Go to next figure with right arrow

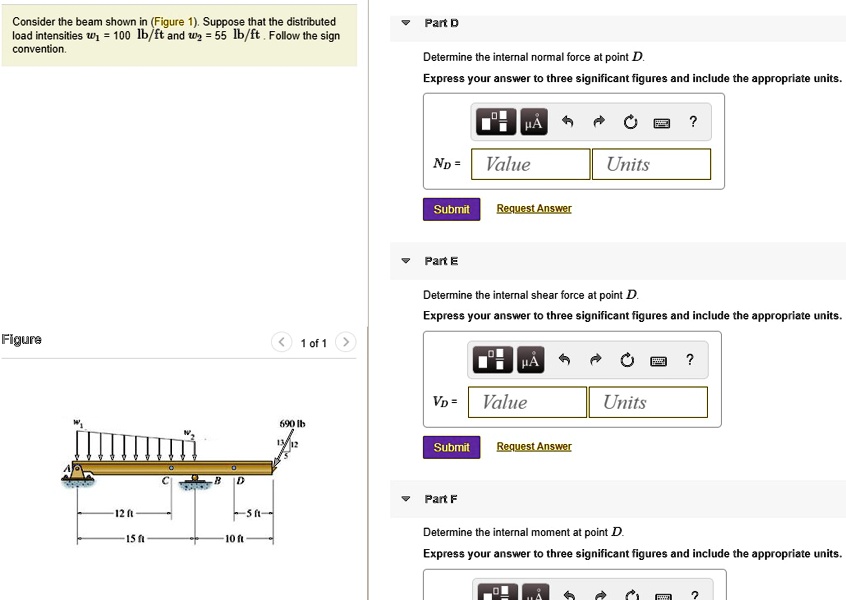click(x=345, y=342)
